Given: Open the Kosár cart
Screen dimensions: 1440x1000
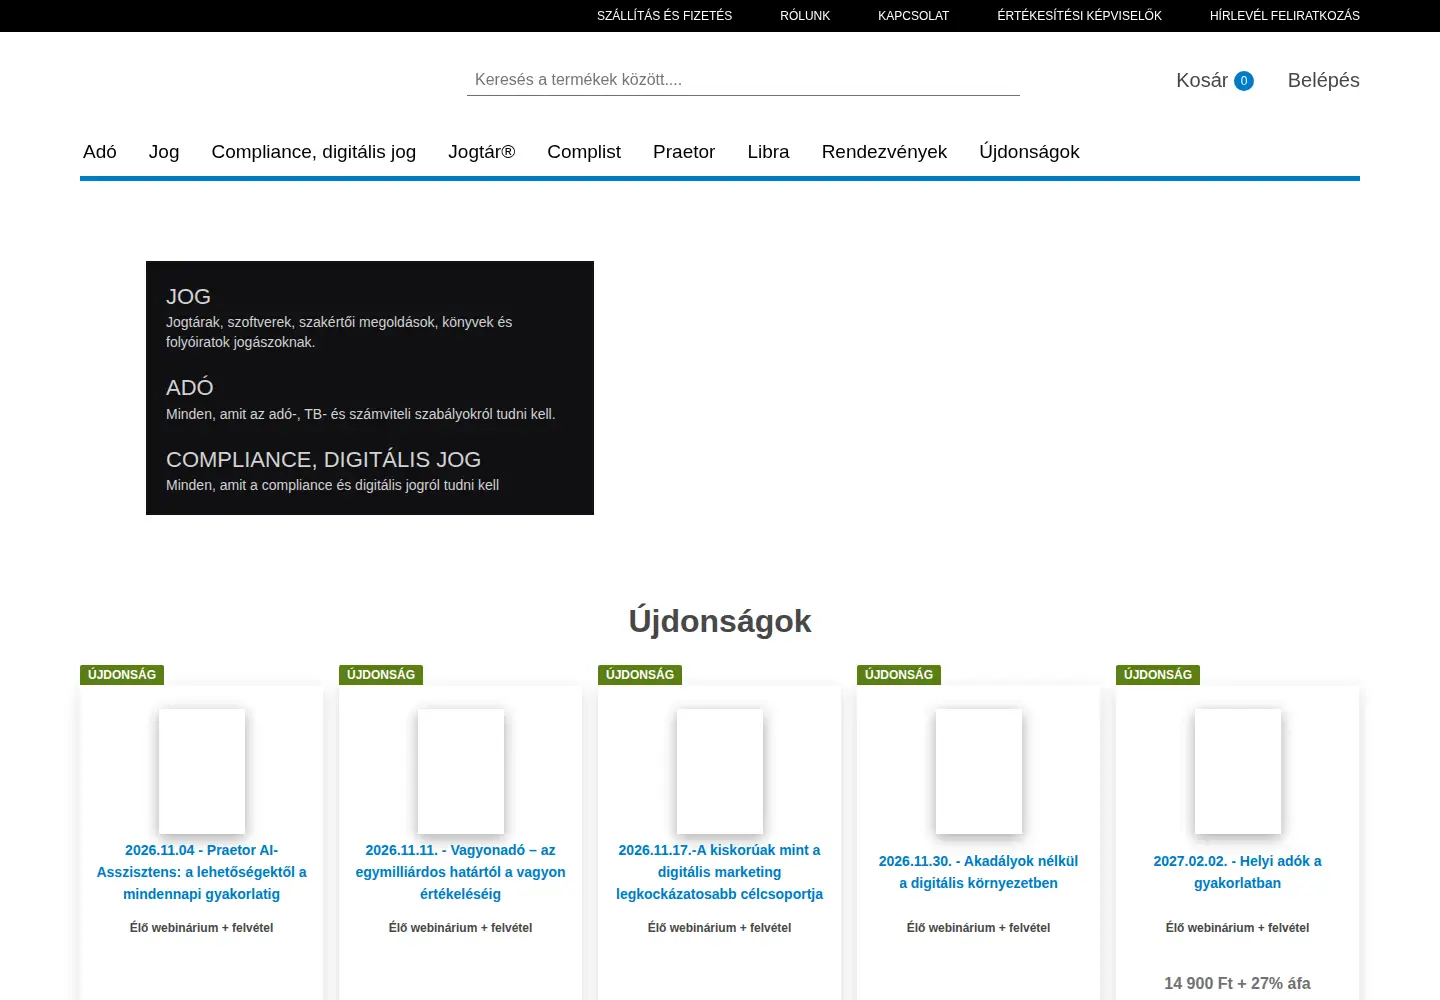Looking at the screenshot, I should coord(1202,80).
